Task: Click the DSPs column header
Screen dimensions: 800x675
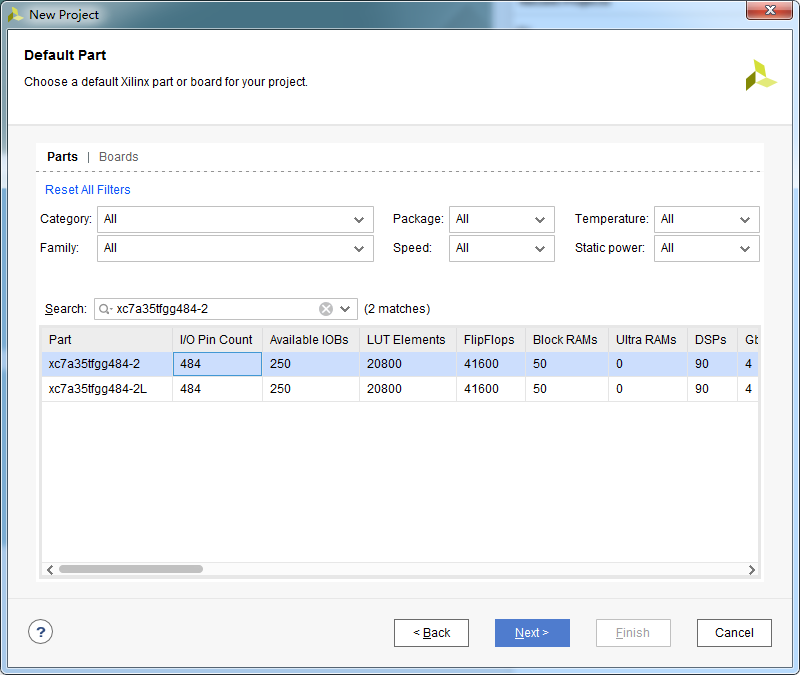Action: click(x=711, y=339)
